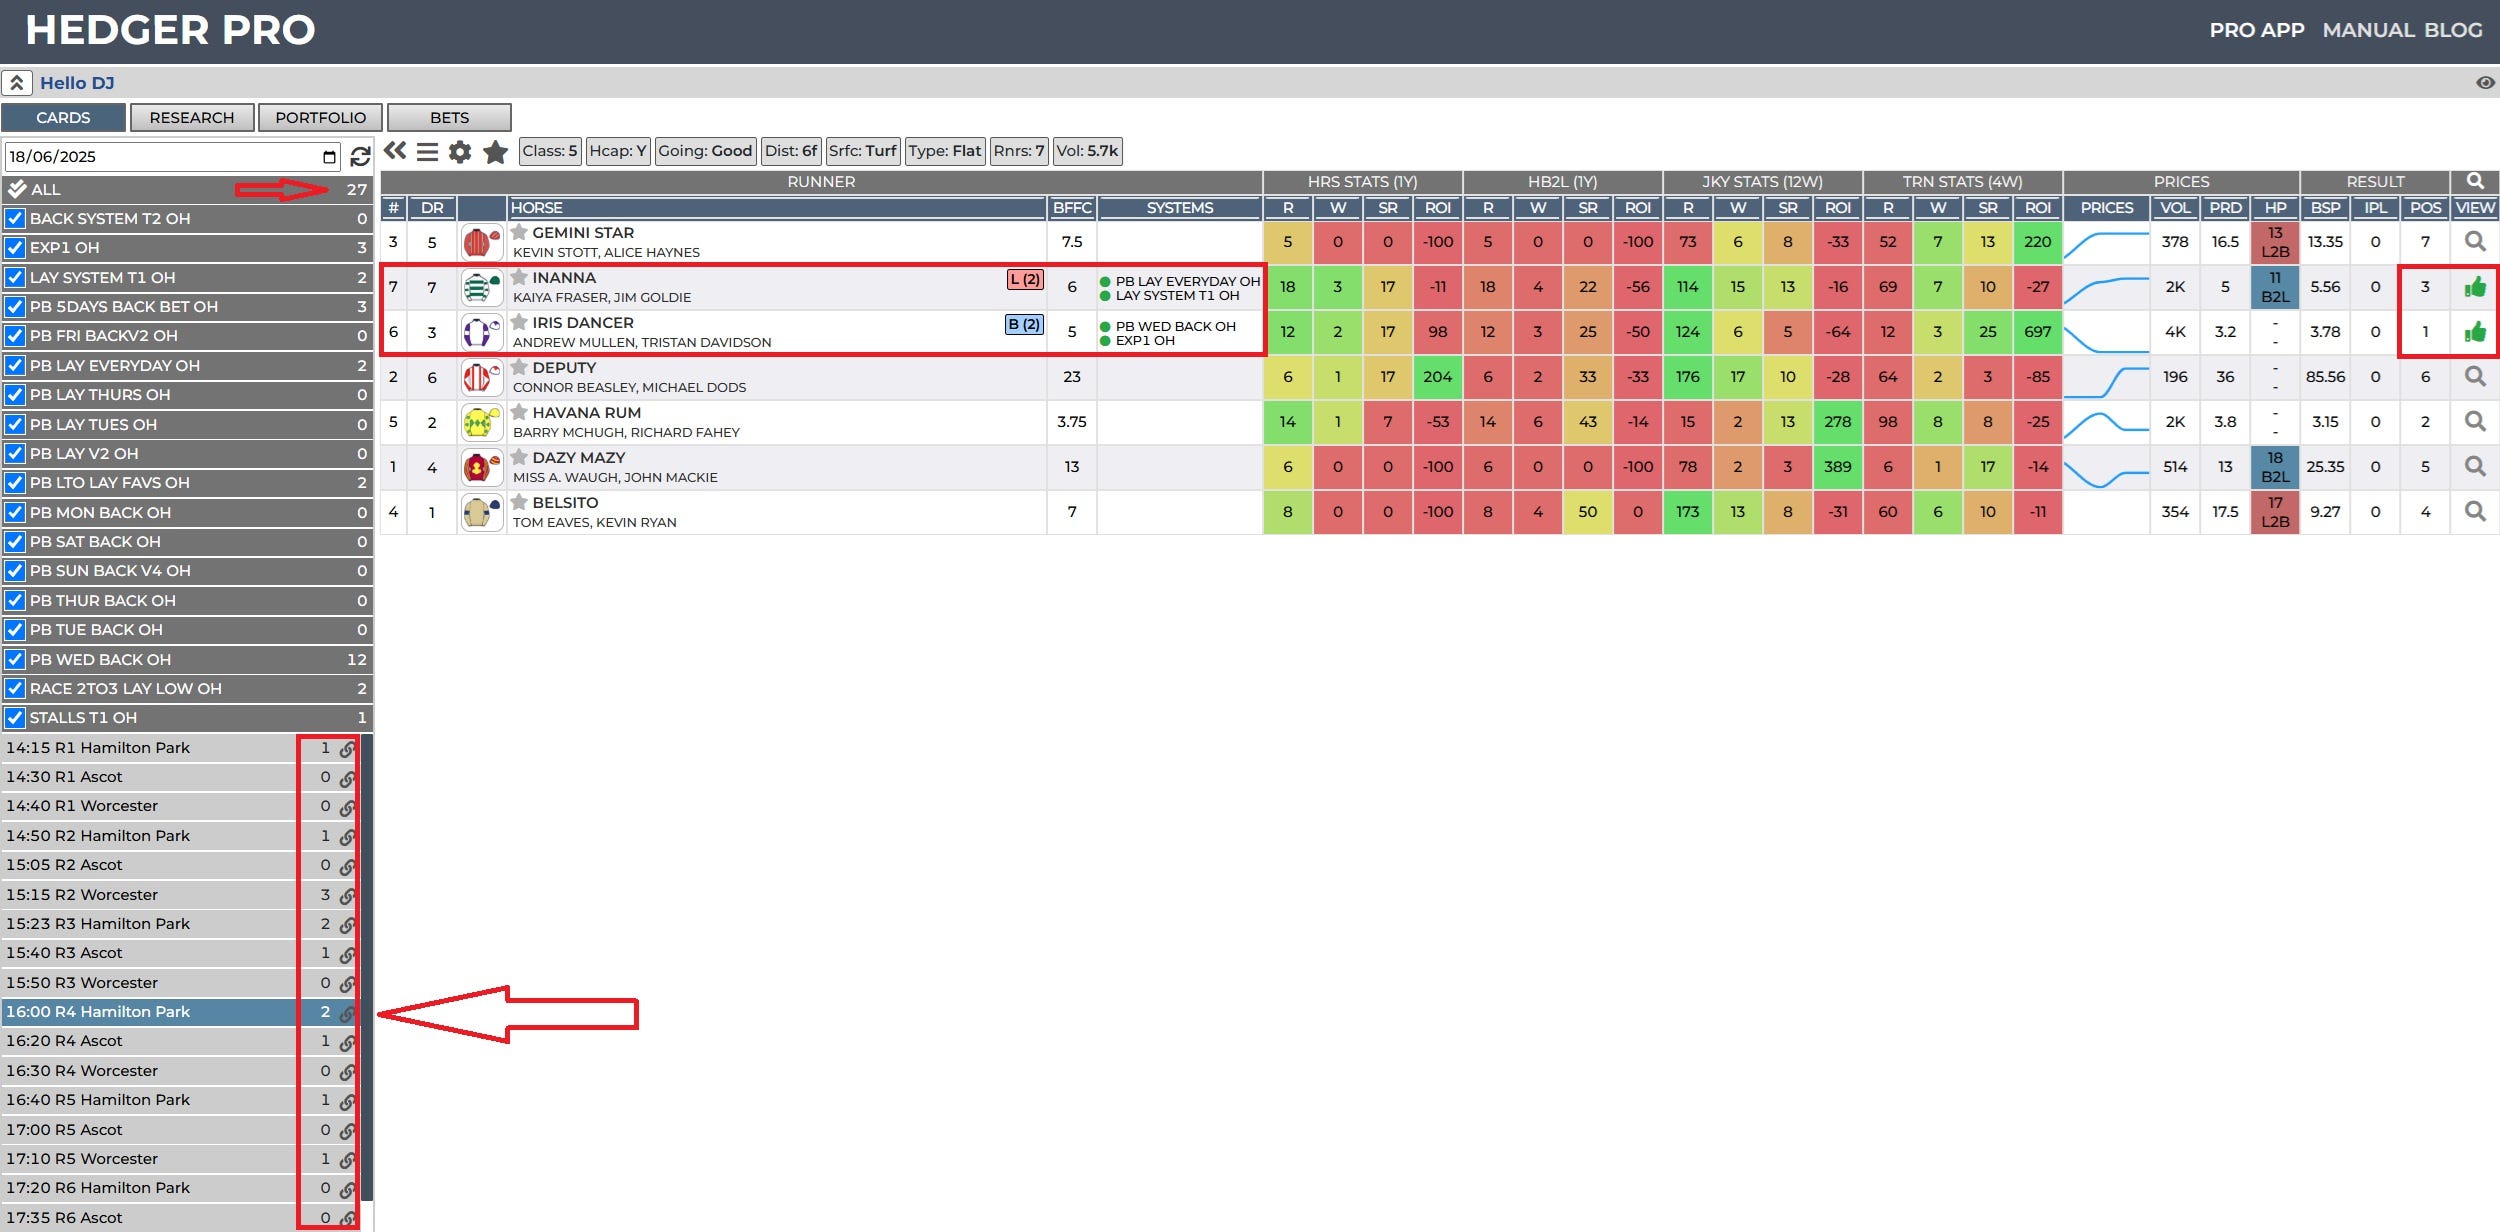Collapse the header using the double-up chevron
The width and height of the screenshot is (2500, 1232).
coord(17,83)
